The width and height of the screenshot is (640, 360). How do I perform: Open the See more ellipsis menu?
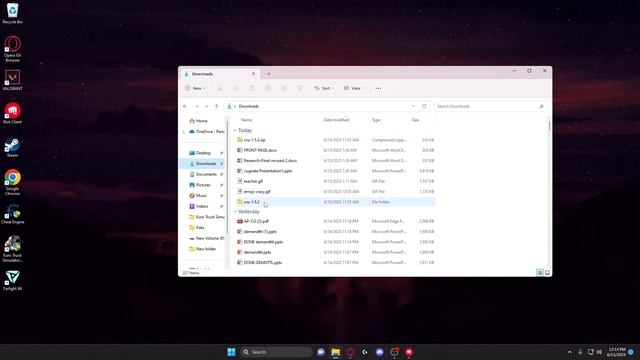pyautogui.click(x=378, y=88)
